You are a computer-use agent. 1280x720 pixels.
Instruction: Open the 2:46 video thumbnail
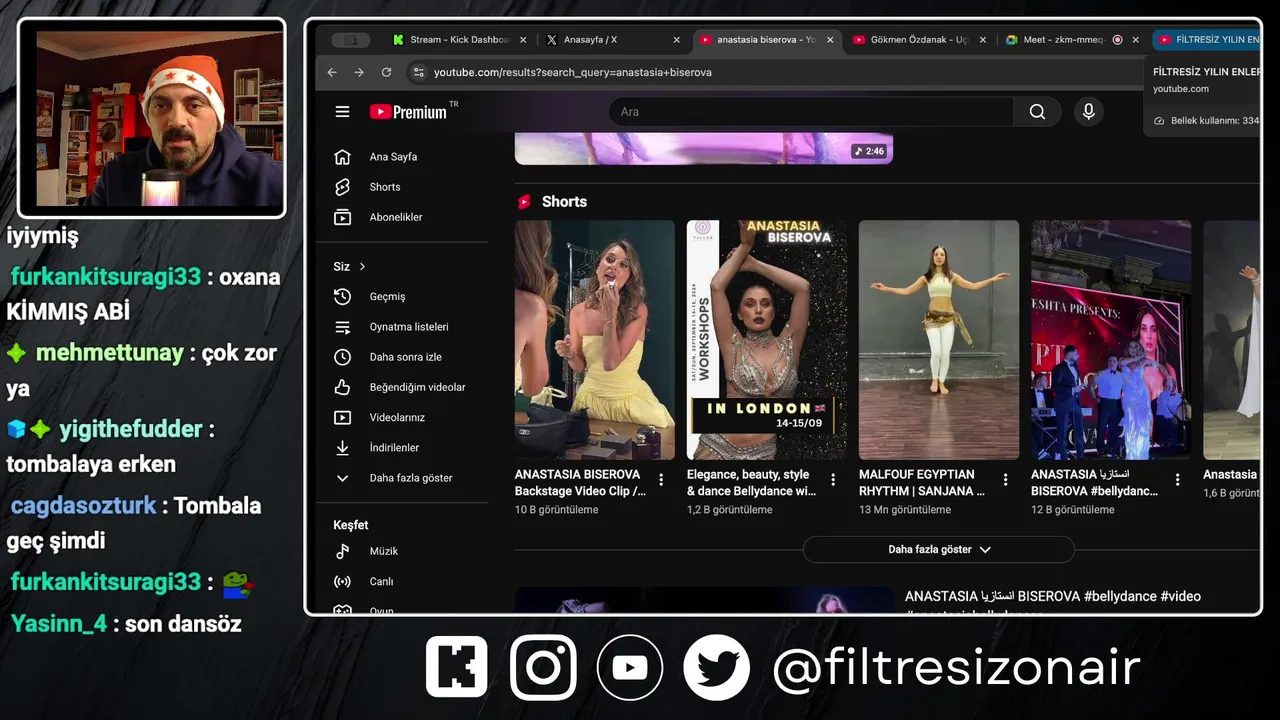pyautogui.click(x=703, y=148)
